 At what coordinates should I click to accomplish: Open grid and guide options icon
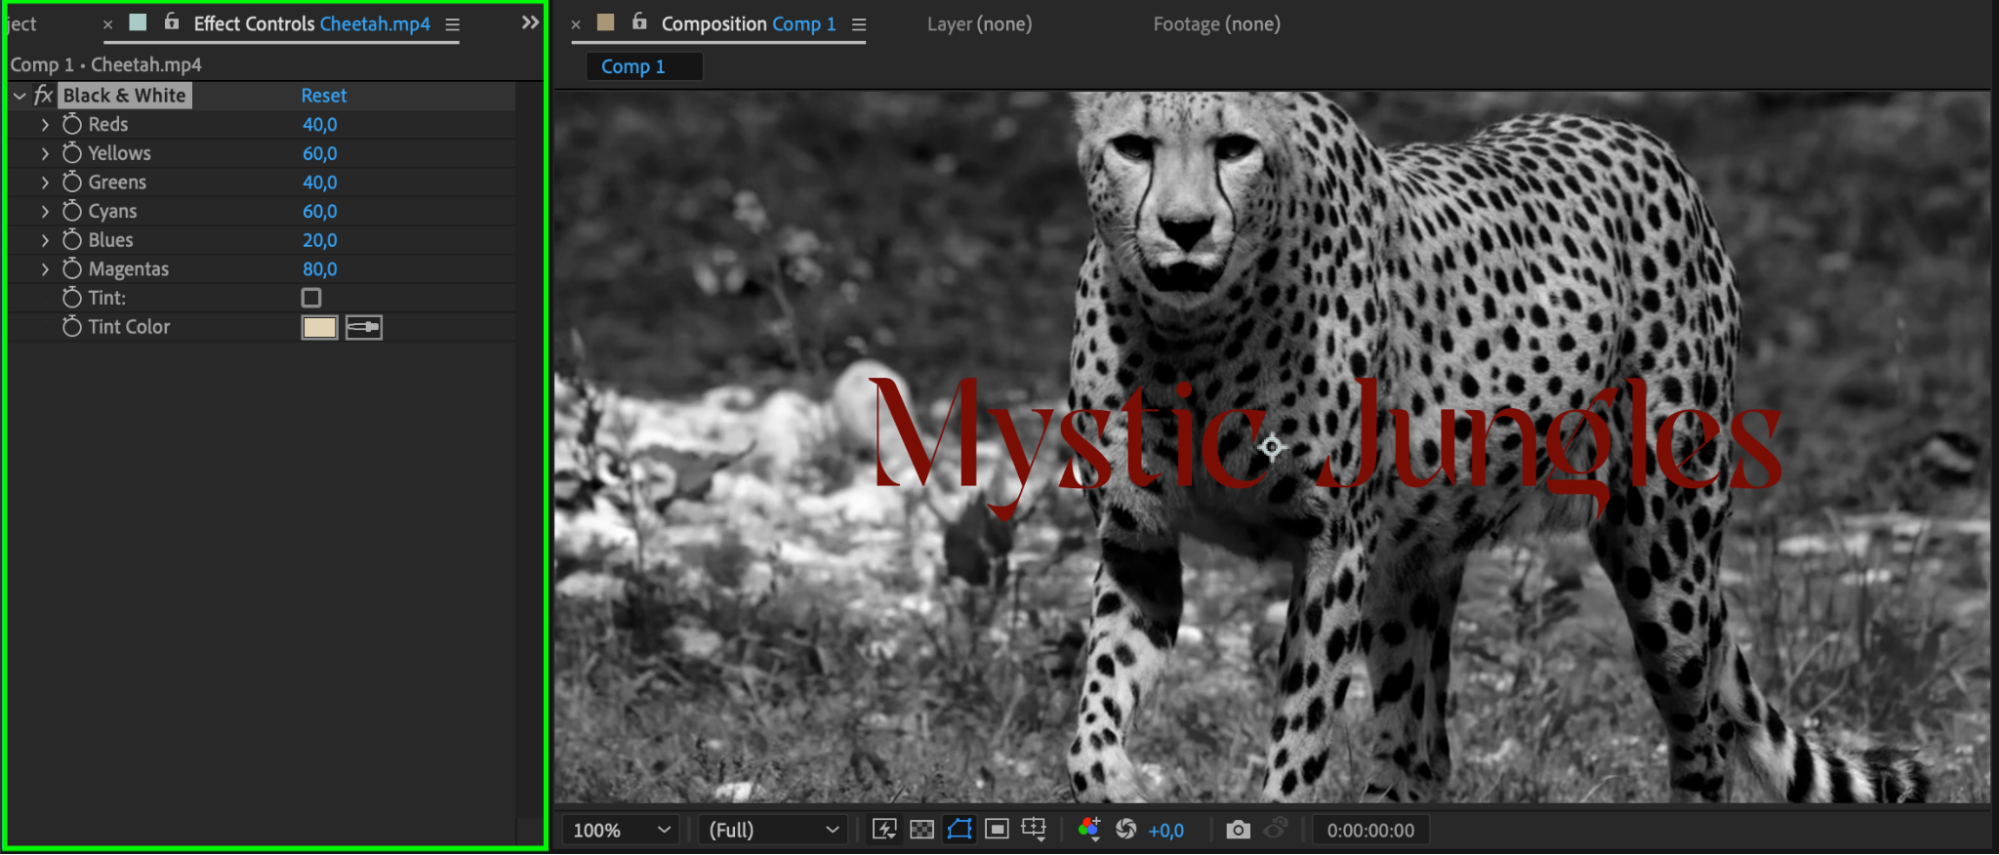[1034, 829]
